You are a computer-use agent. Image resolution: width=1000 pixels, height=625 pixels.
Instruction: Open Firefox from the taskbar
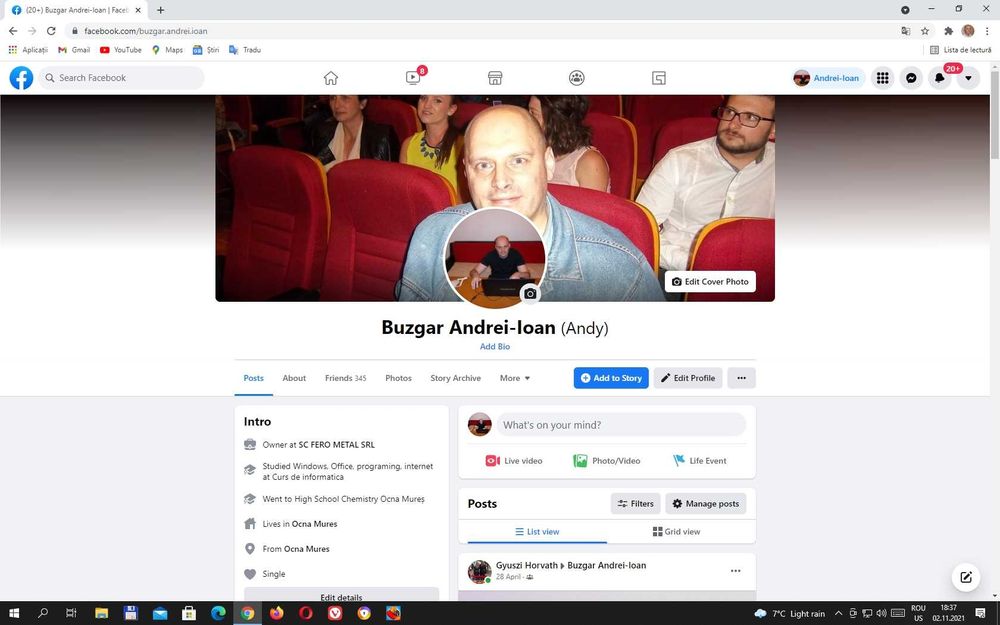[276, 613]
